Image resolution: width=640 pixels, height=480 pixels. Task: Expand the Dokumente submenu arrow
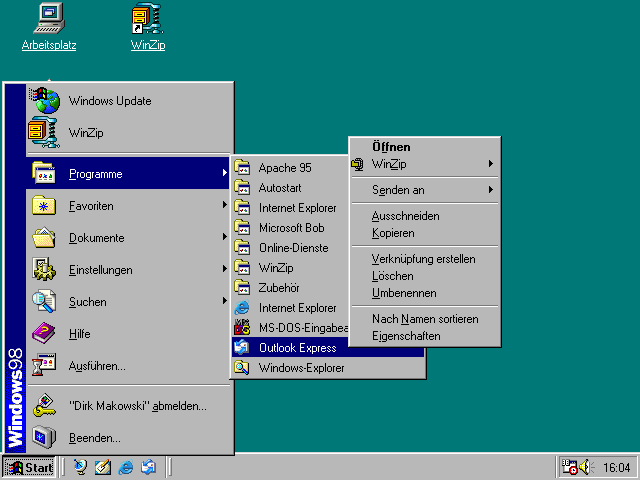click(x=224, y=237)
